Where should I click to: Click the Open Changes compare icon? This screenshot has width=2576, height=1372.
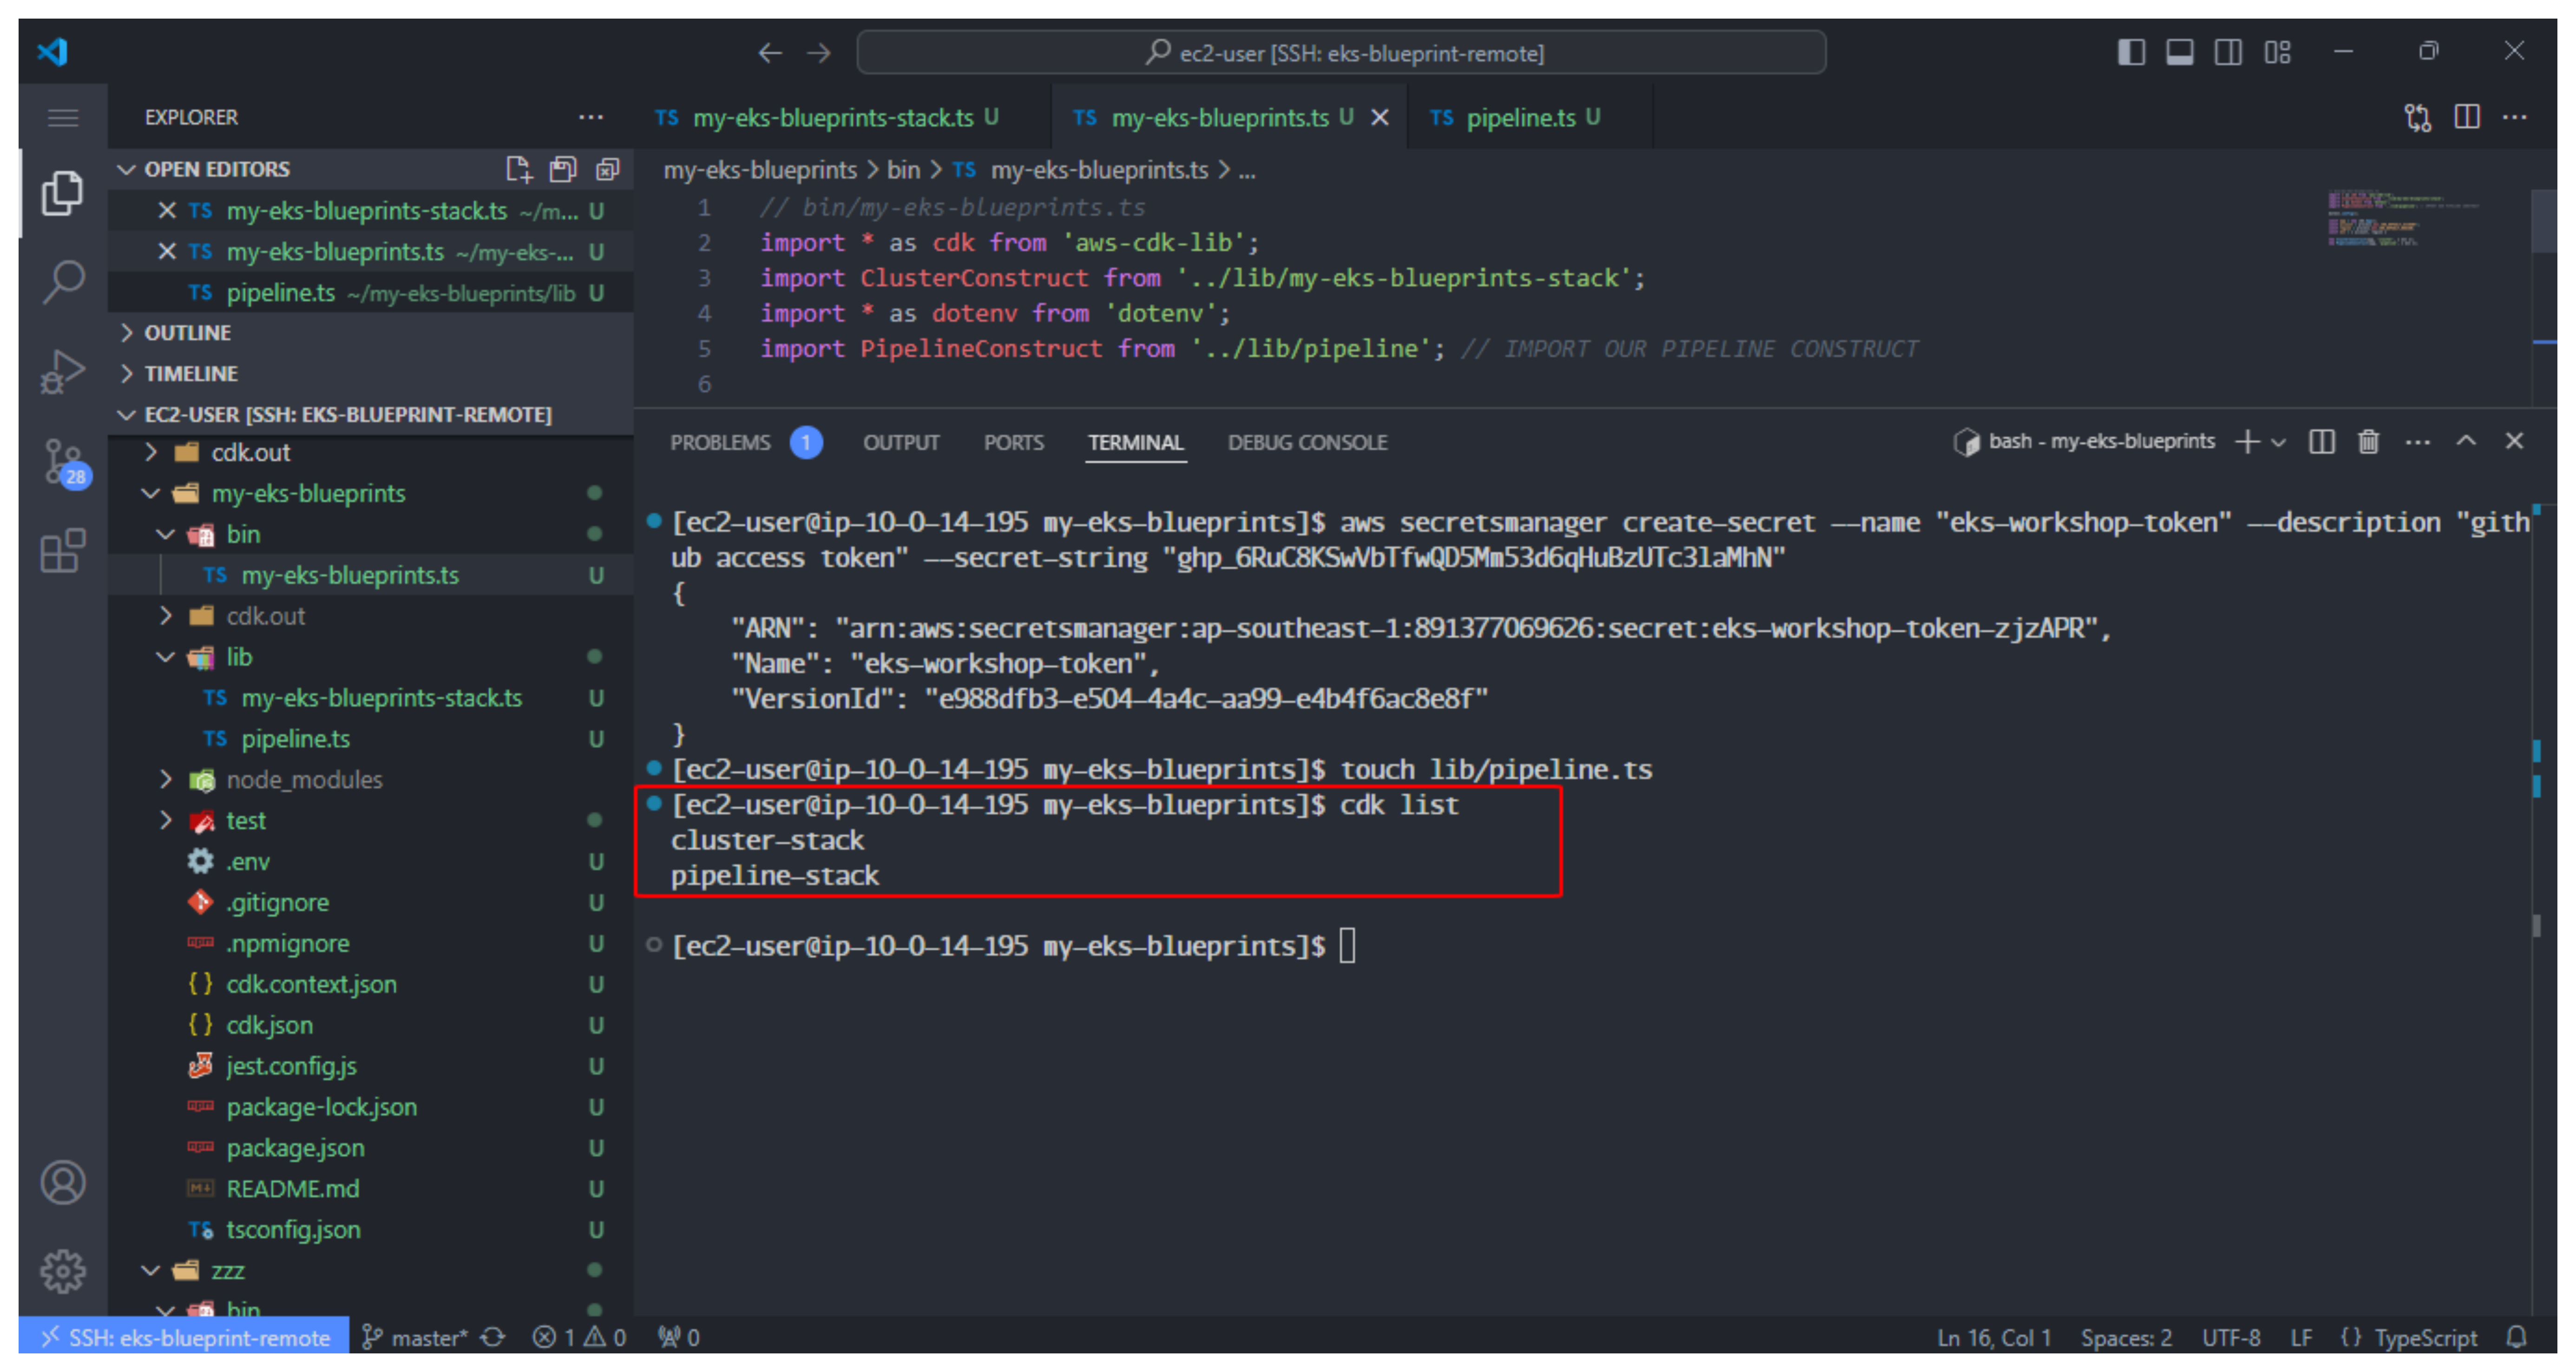(x=2418, y=118)
